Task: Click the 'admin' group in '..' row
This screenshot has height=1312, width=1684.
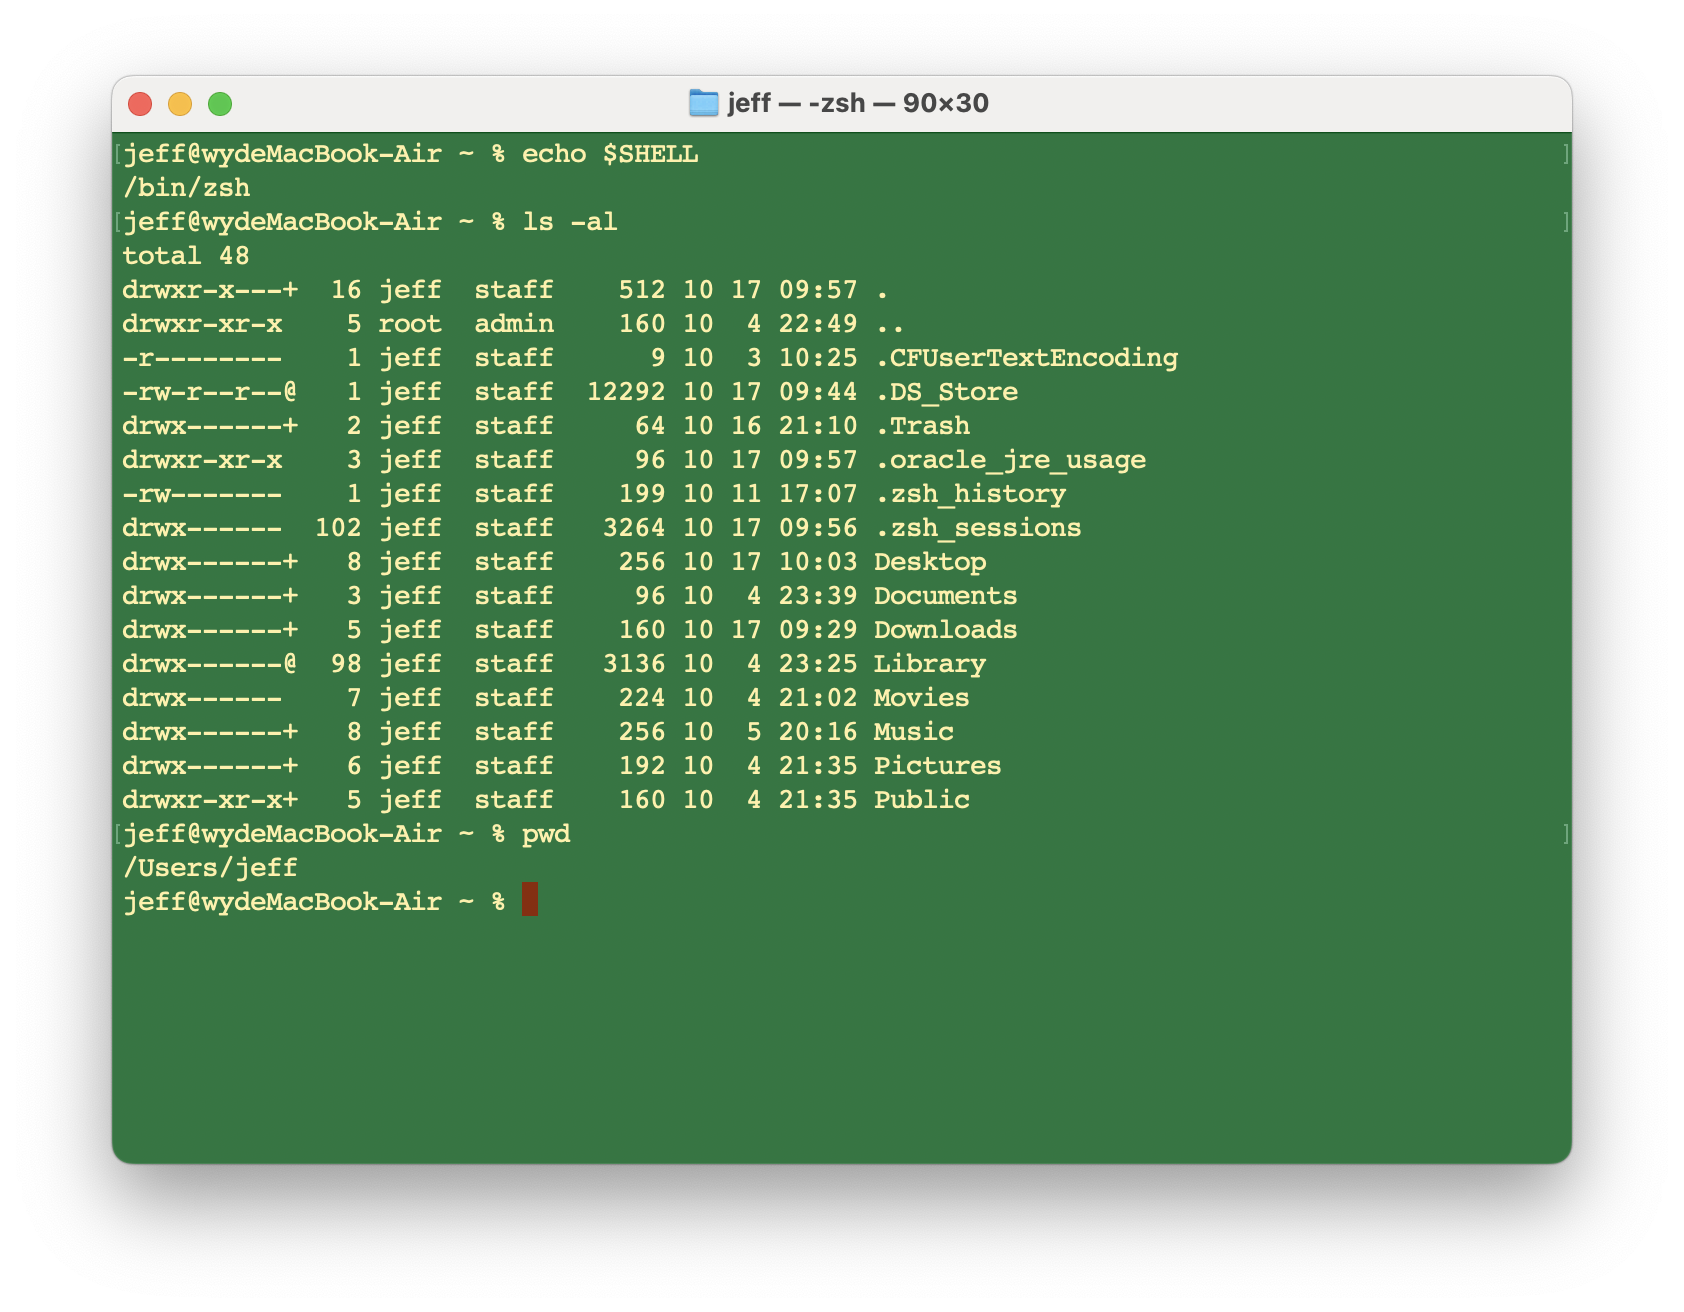Action: tap(514, 324)
